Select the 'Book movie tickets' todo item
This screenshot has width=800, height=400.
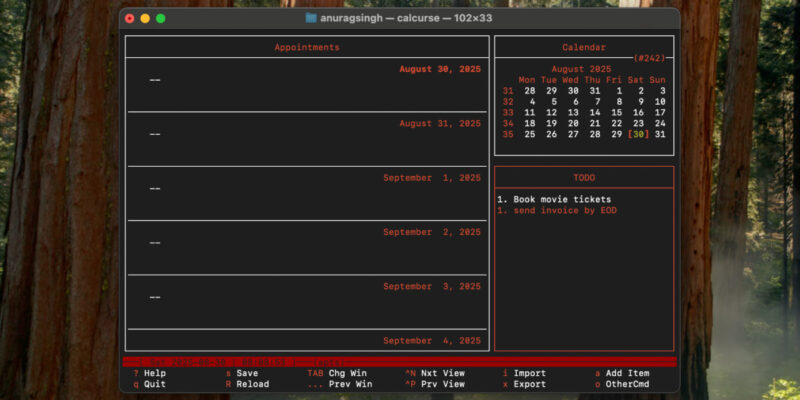[554, 199]
